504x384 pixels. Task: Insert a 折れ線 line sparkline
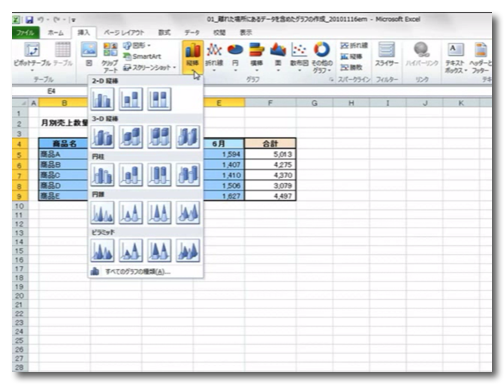pyautogui.click(x=354, y=46)
